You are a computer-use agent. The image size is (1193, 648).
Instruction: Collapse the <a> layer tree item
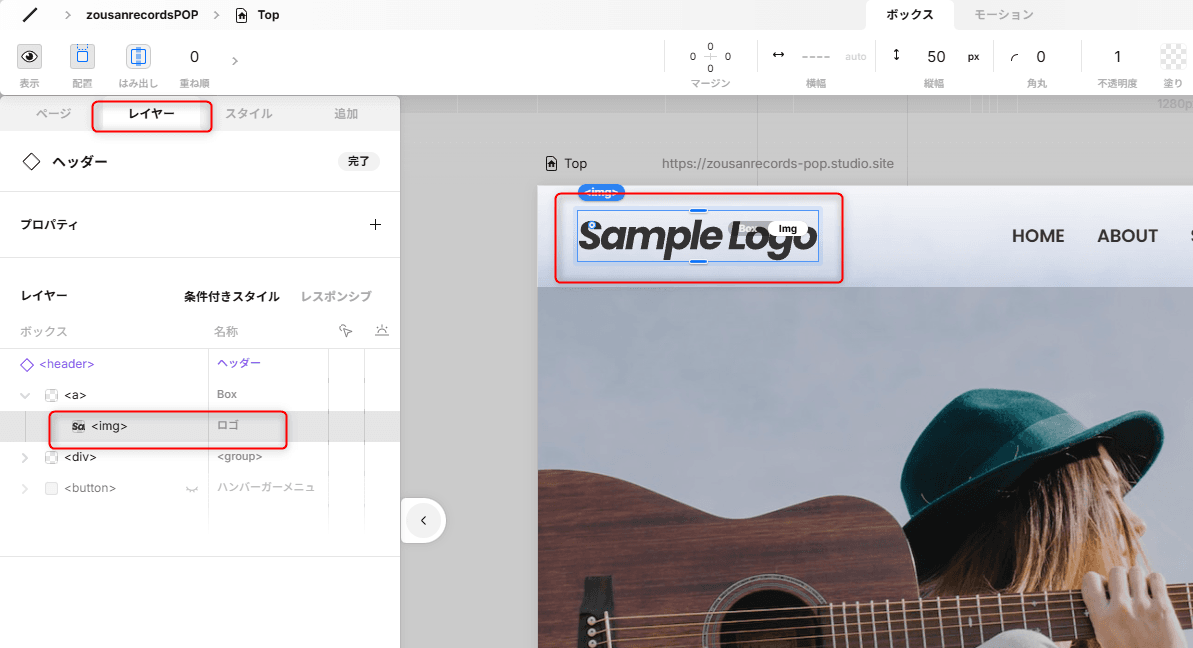click(26, 395)
